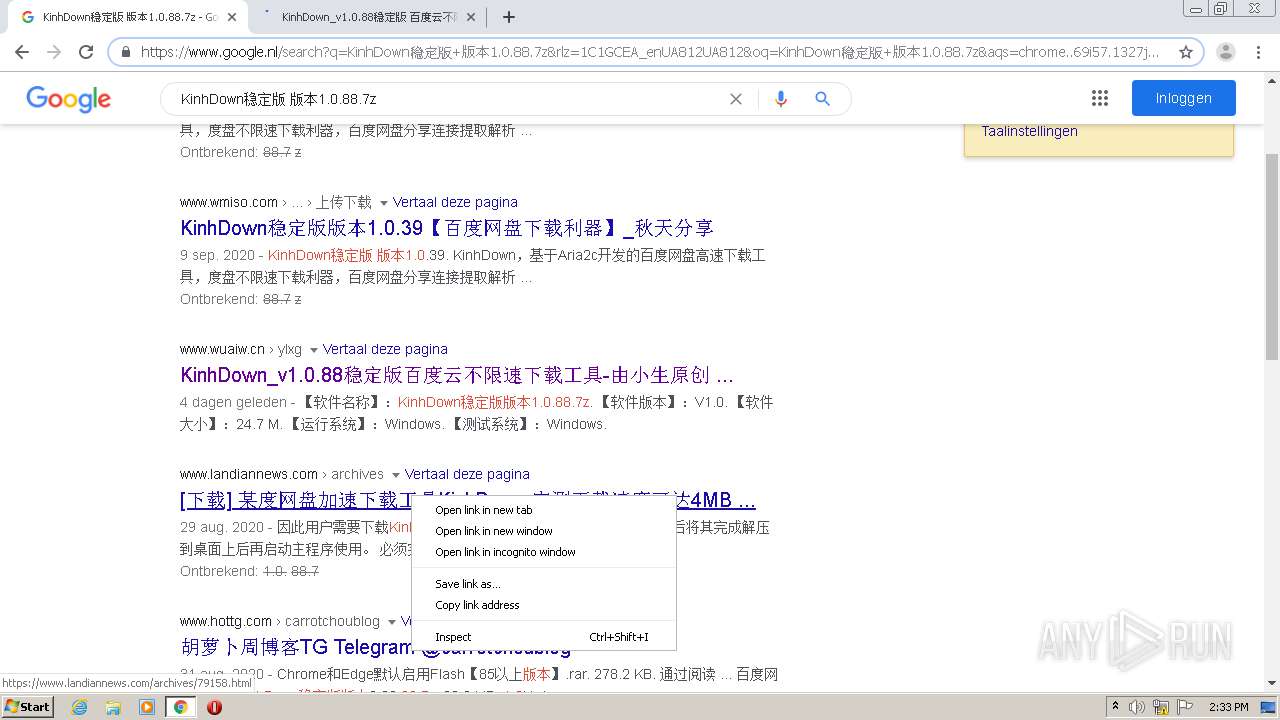View site info via the padlock icon
1280x720 pixels.
[x=125, y=52]
